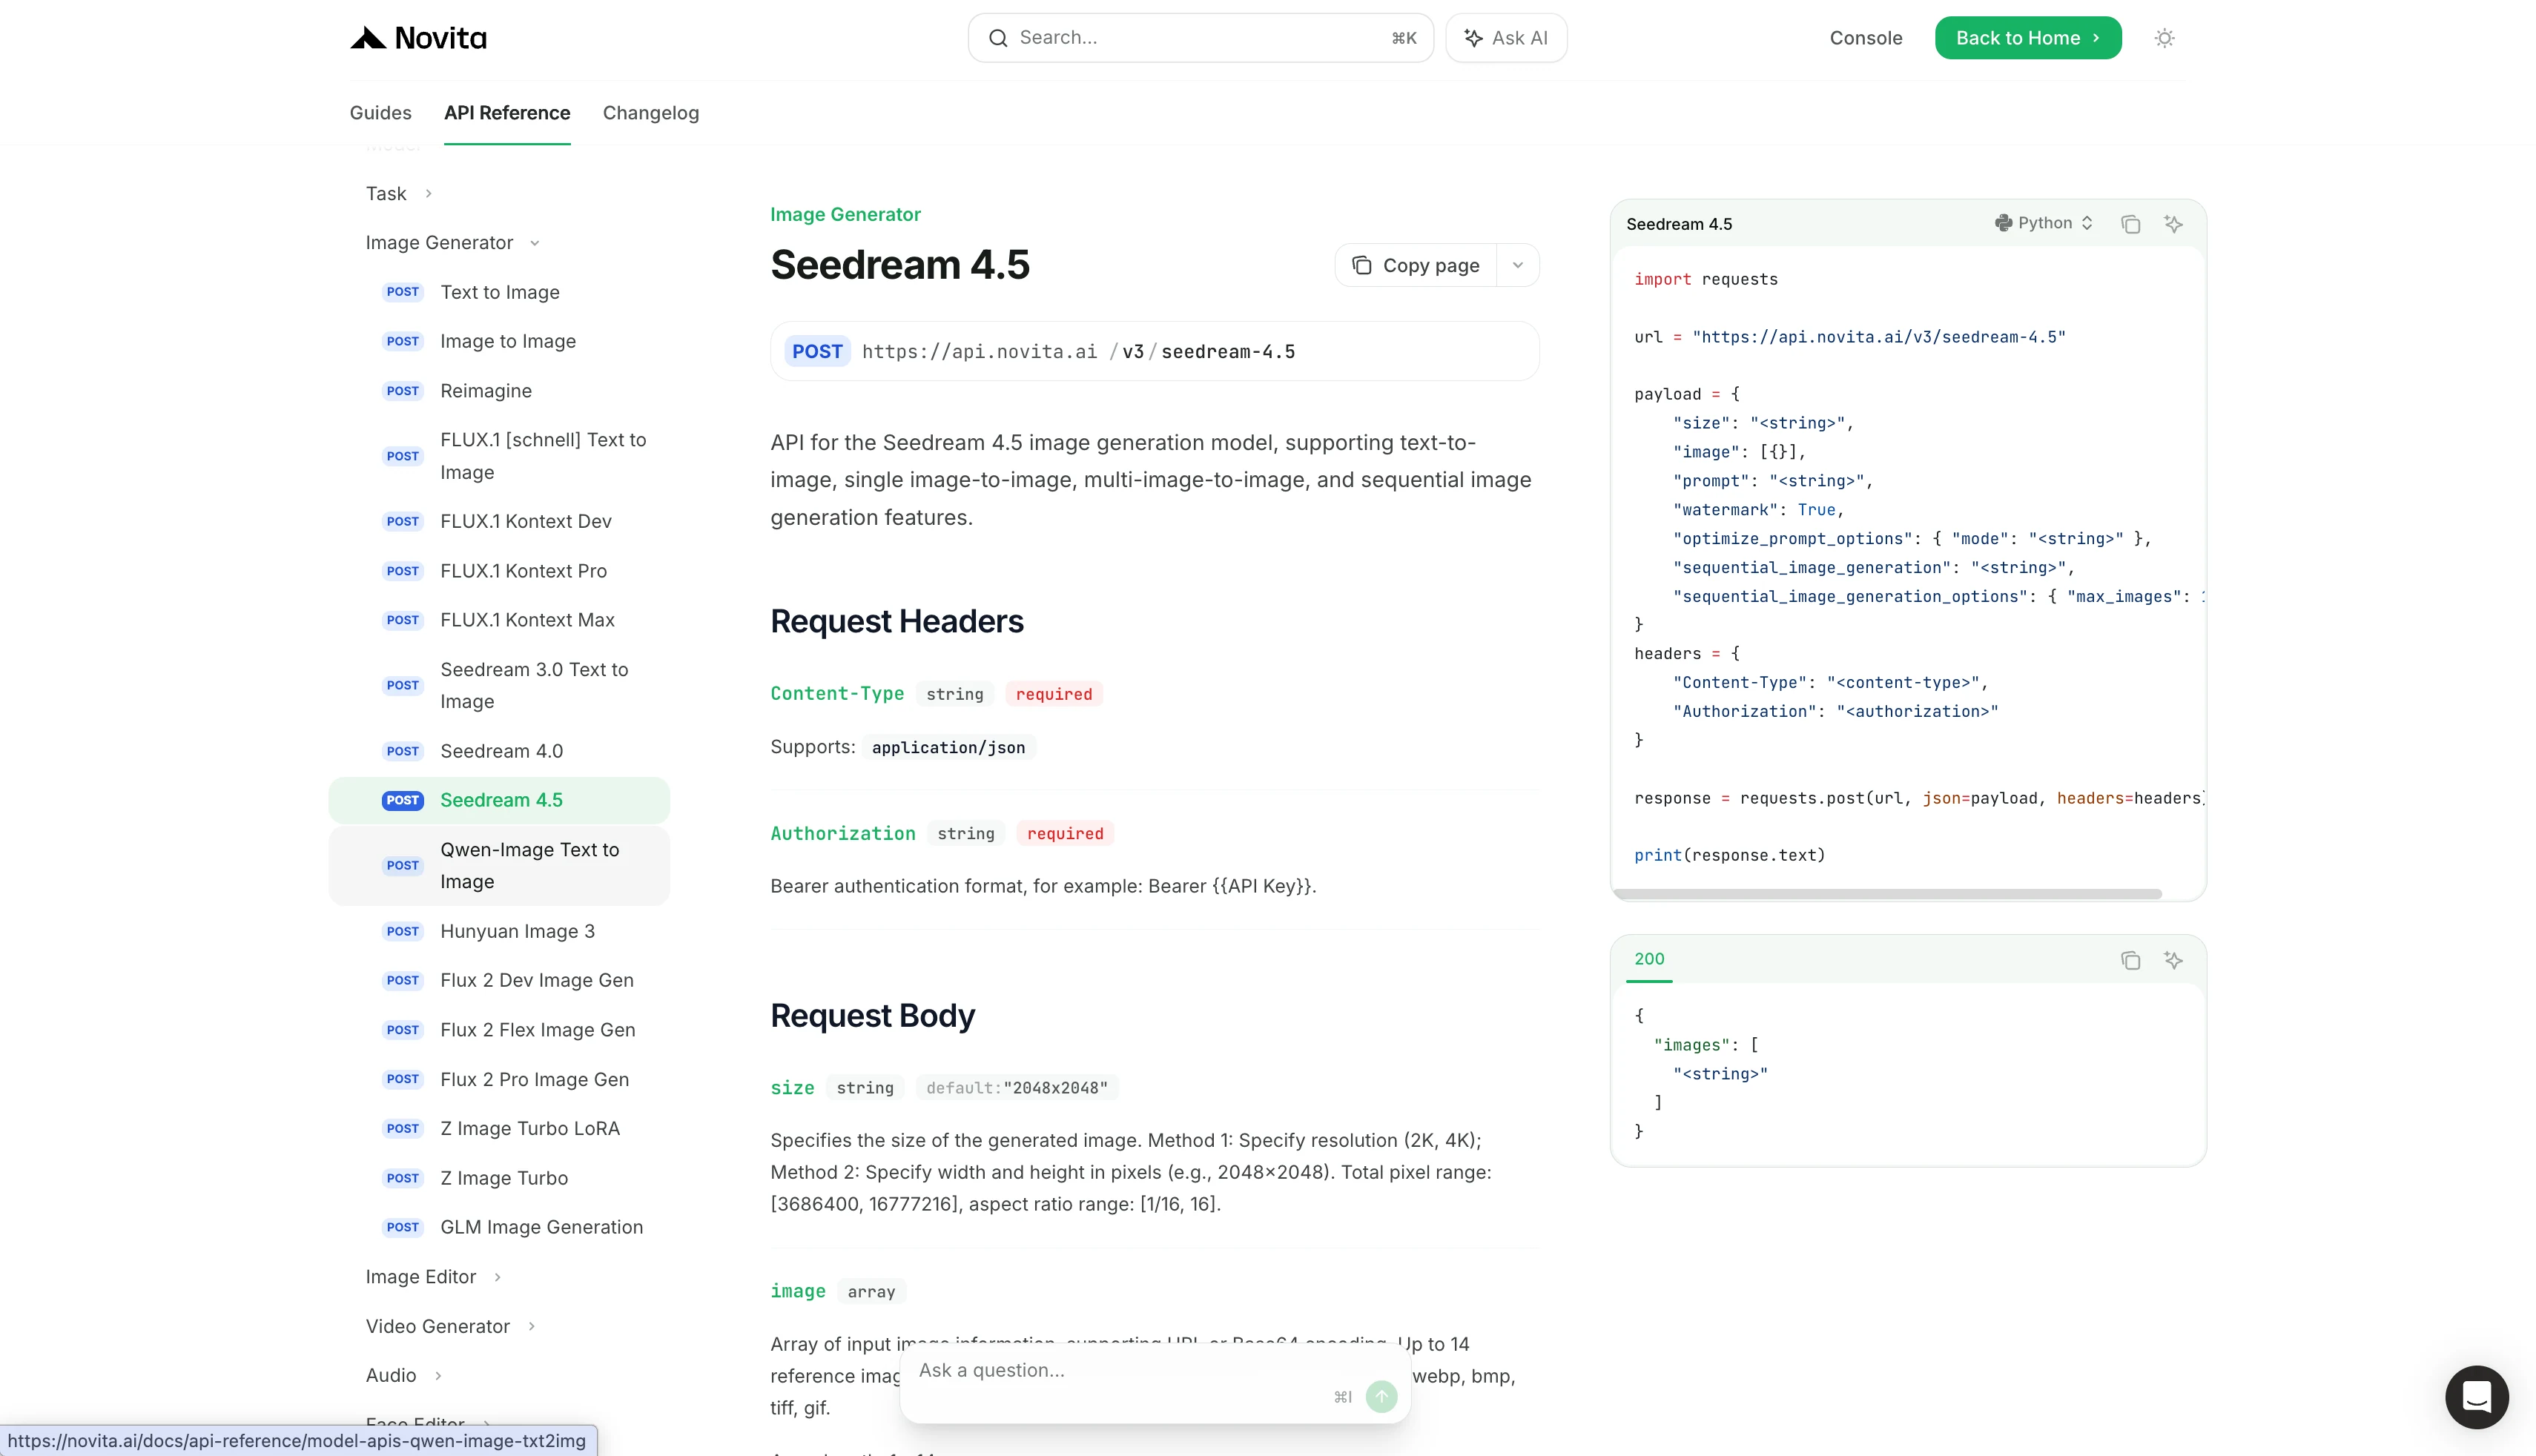Select the 200 response tab

point(1649,959)
